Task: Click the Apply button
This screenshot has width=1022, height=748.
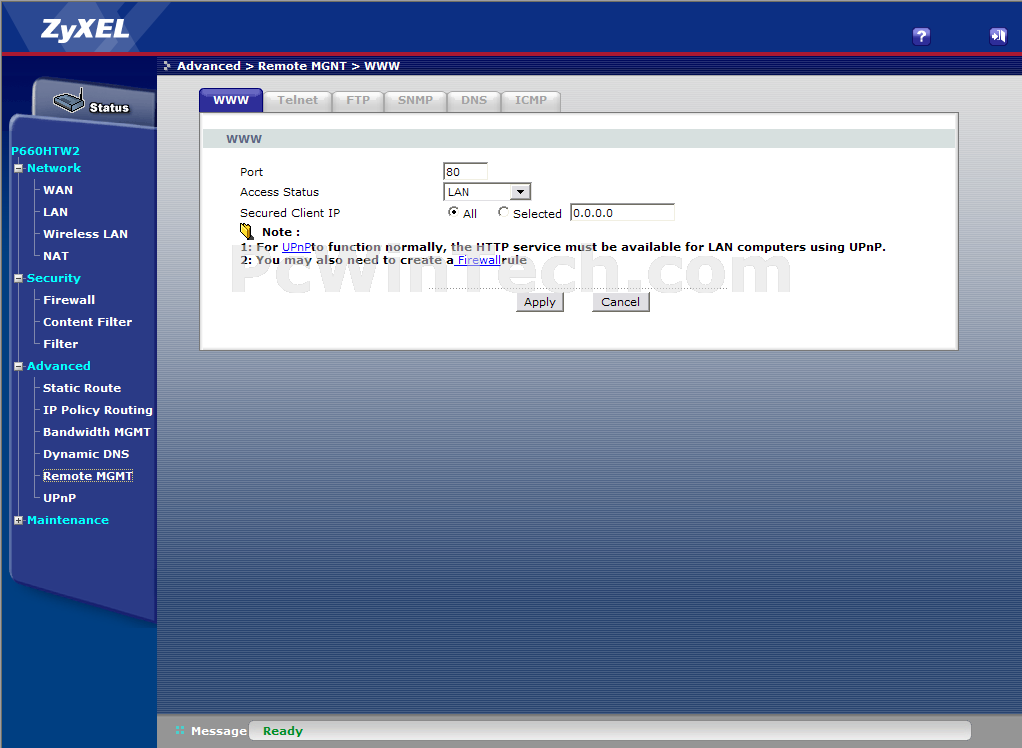Action: (x=540, y=302)
